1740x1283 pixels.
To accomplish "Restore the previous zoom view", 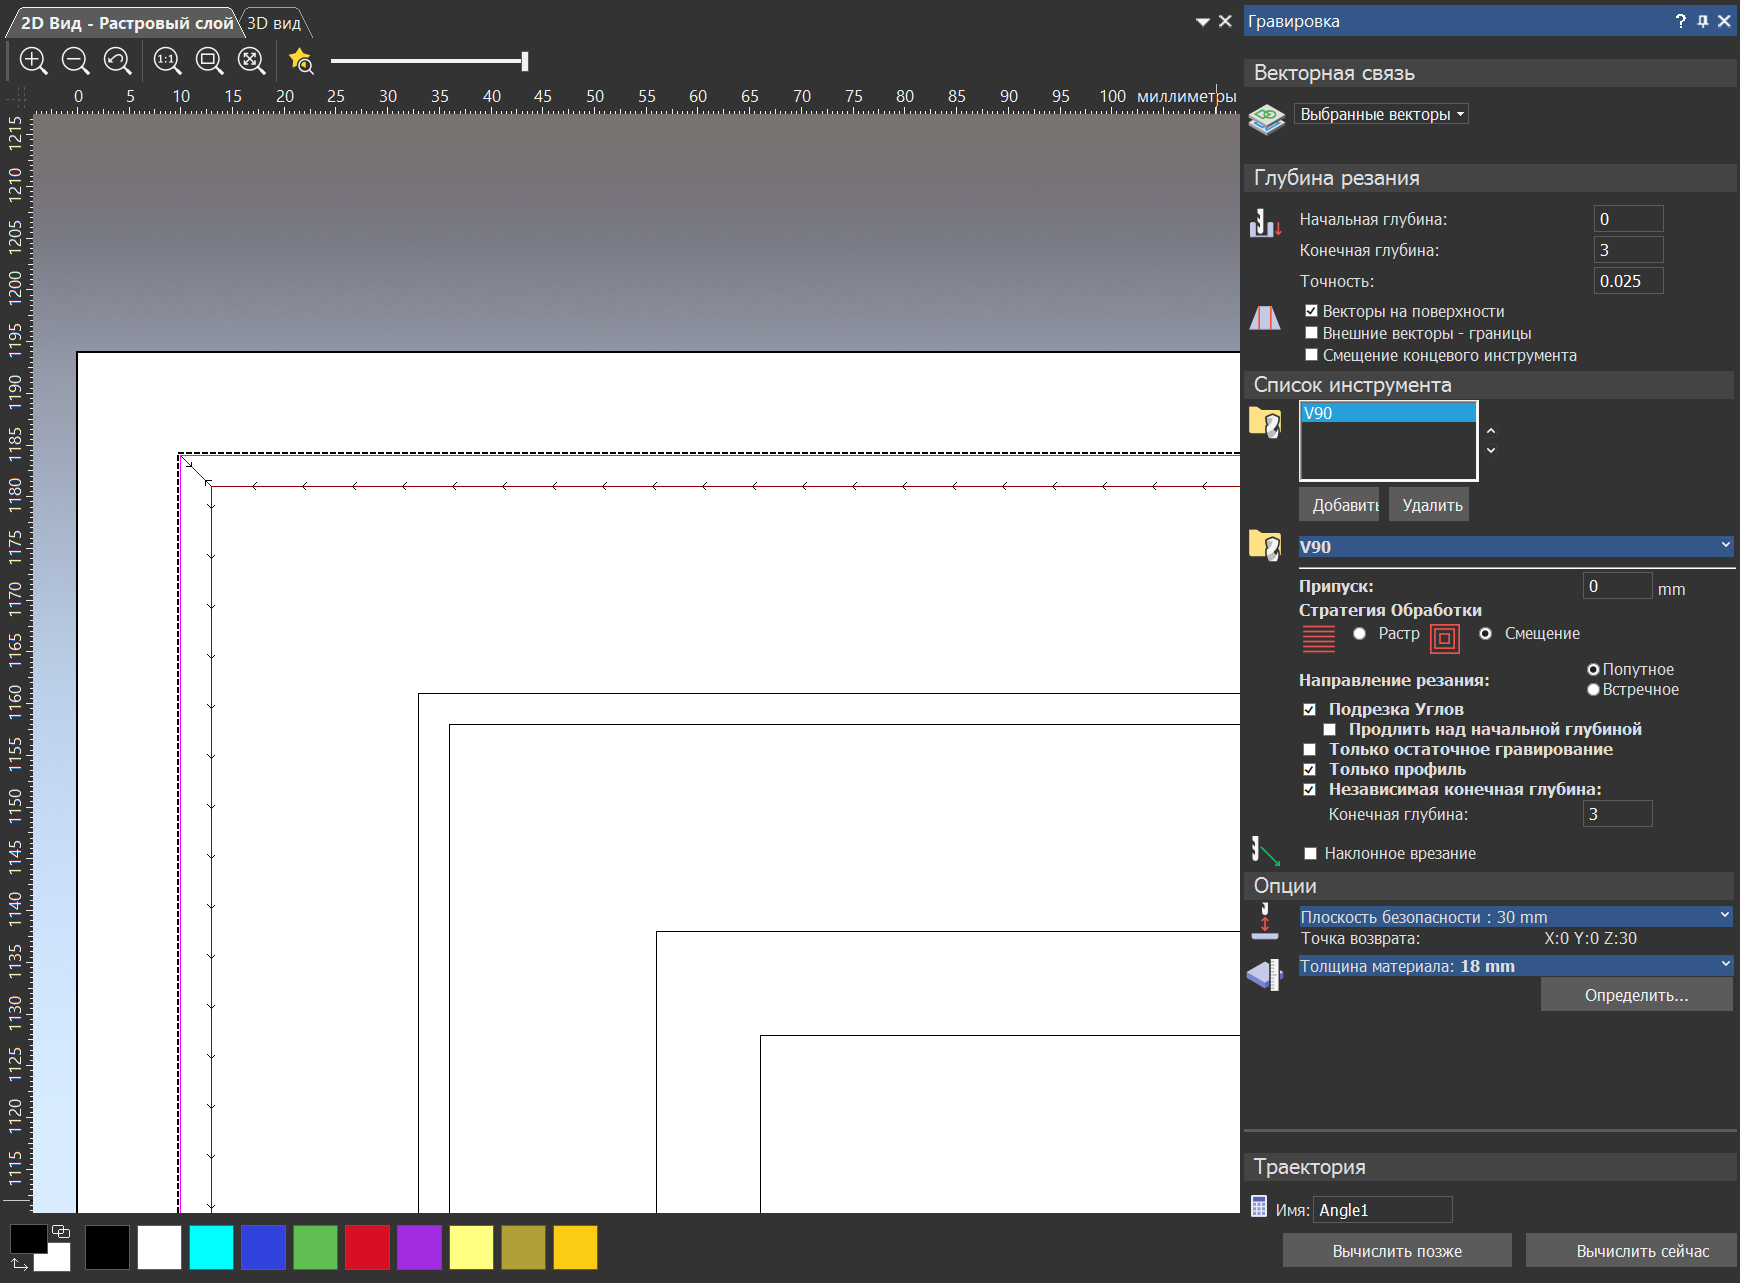I will coord(118,61).
